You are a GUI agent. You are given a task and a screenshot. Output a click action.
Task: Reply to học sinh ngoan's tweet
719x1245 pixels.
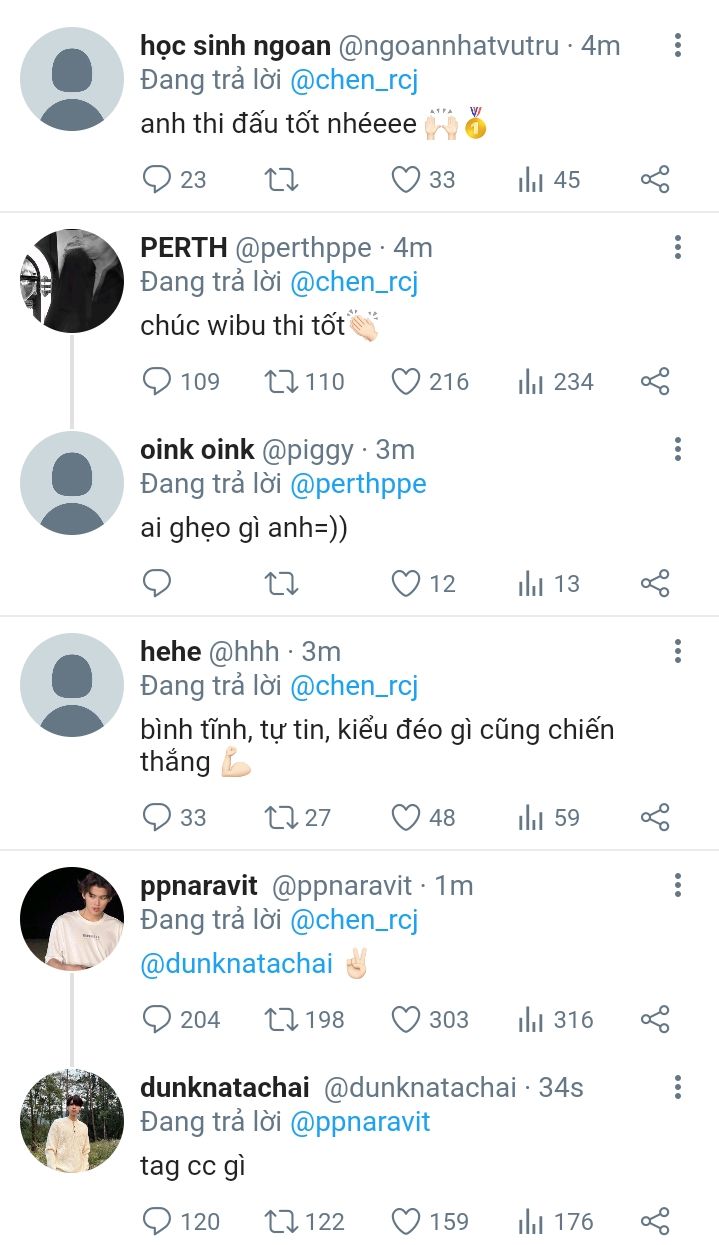157,180
